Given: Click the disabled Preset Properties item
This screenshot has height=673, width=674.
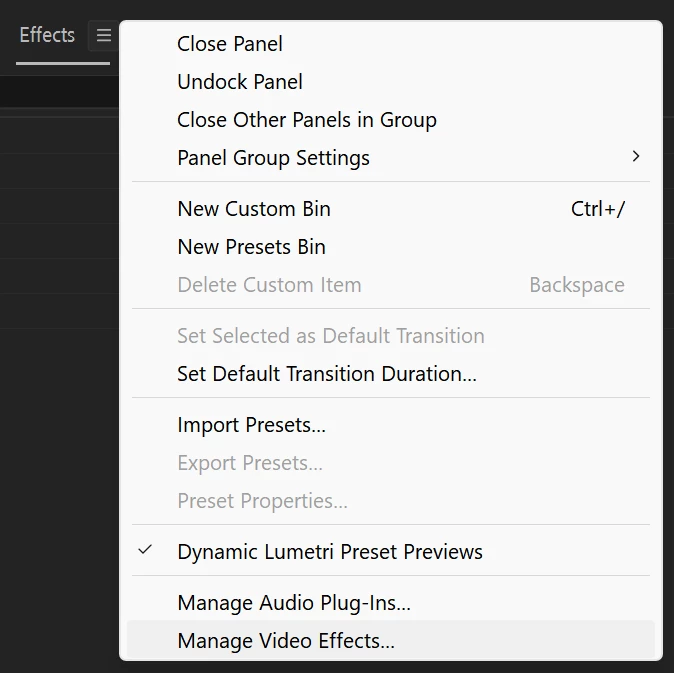Looking at the screenshot, I should click(262, 501).
